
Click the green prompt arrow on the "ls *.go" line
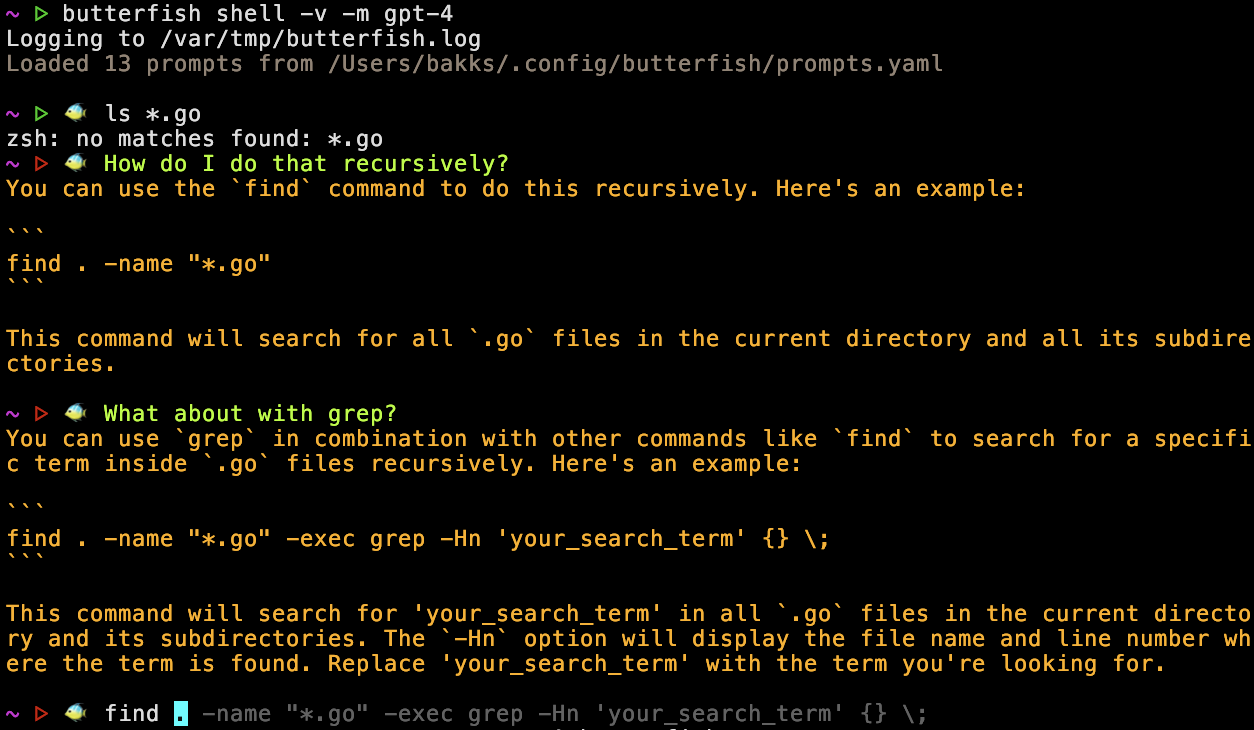pos(41,114)
